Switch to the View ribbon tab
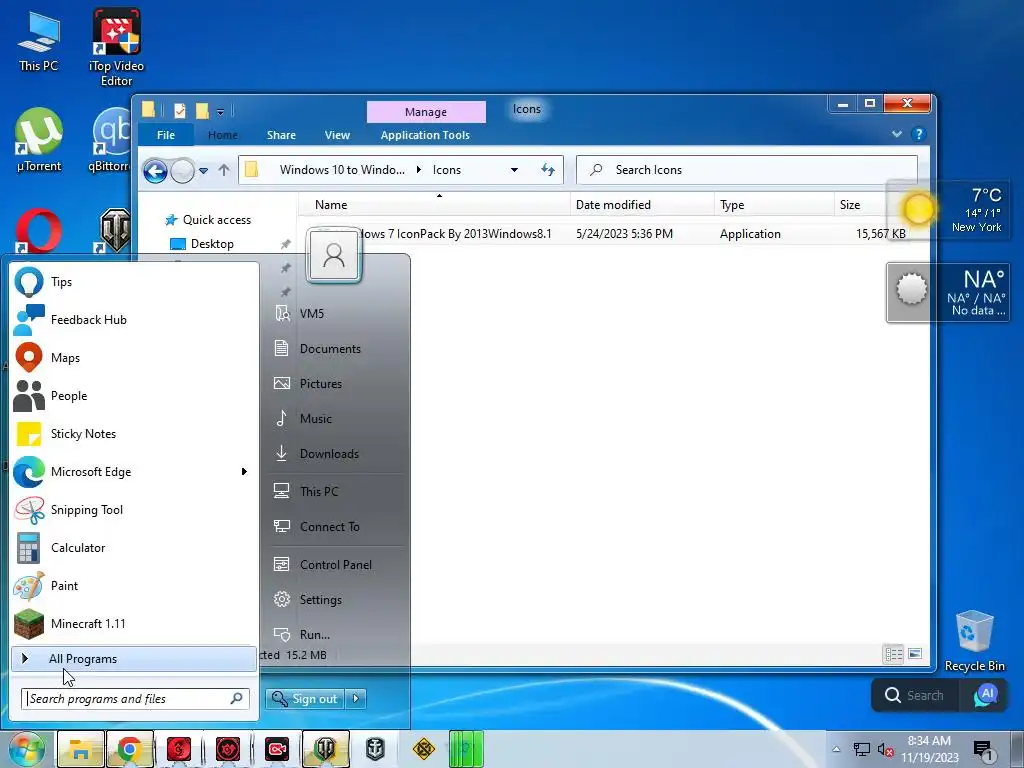 click(338, 135)
